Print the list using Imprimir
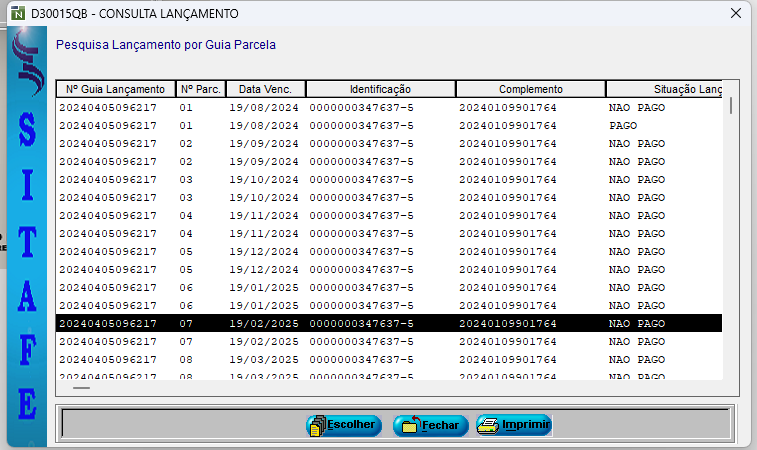 point(514,425)
